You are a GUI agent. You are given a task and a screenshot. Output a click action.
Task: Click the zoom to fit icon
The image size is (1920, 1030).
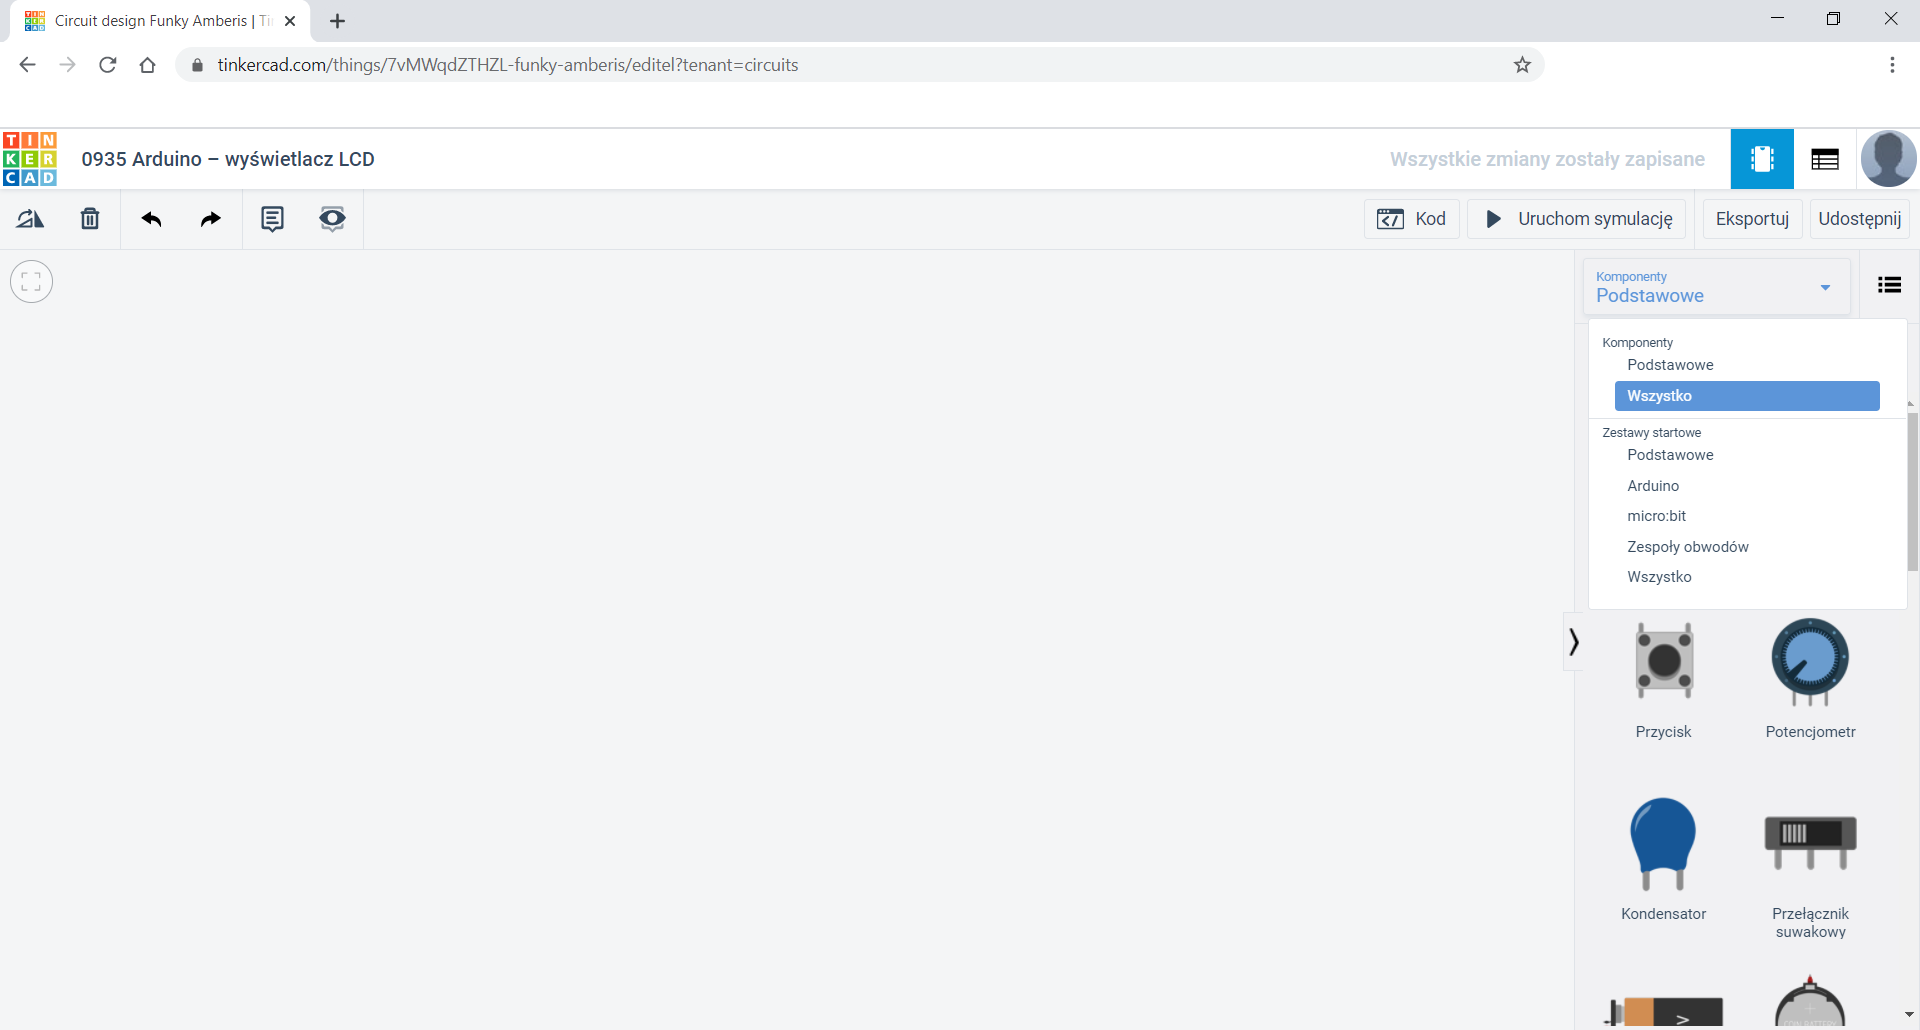31,282
